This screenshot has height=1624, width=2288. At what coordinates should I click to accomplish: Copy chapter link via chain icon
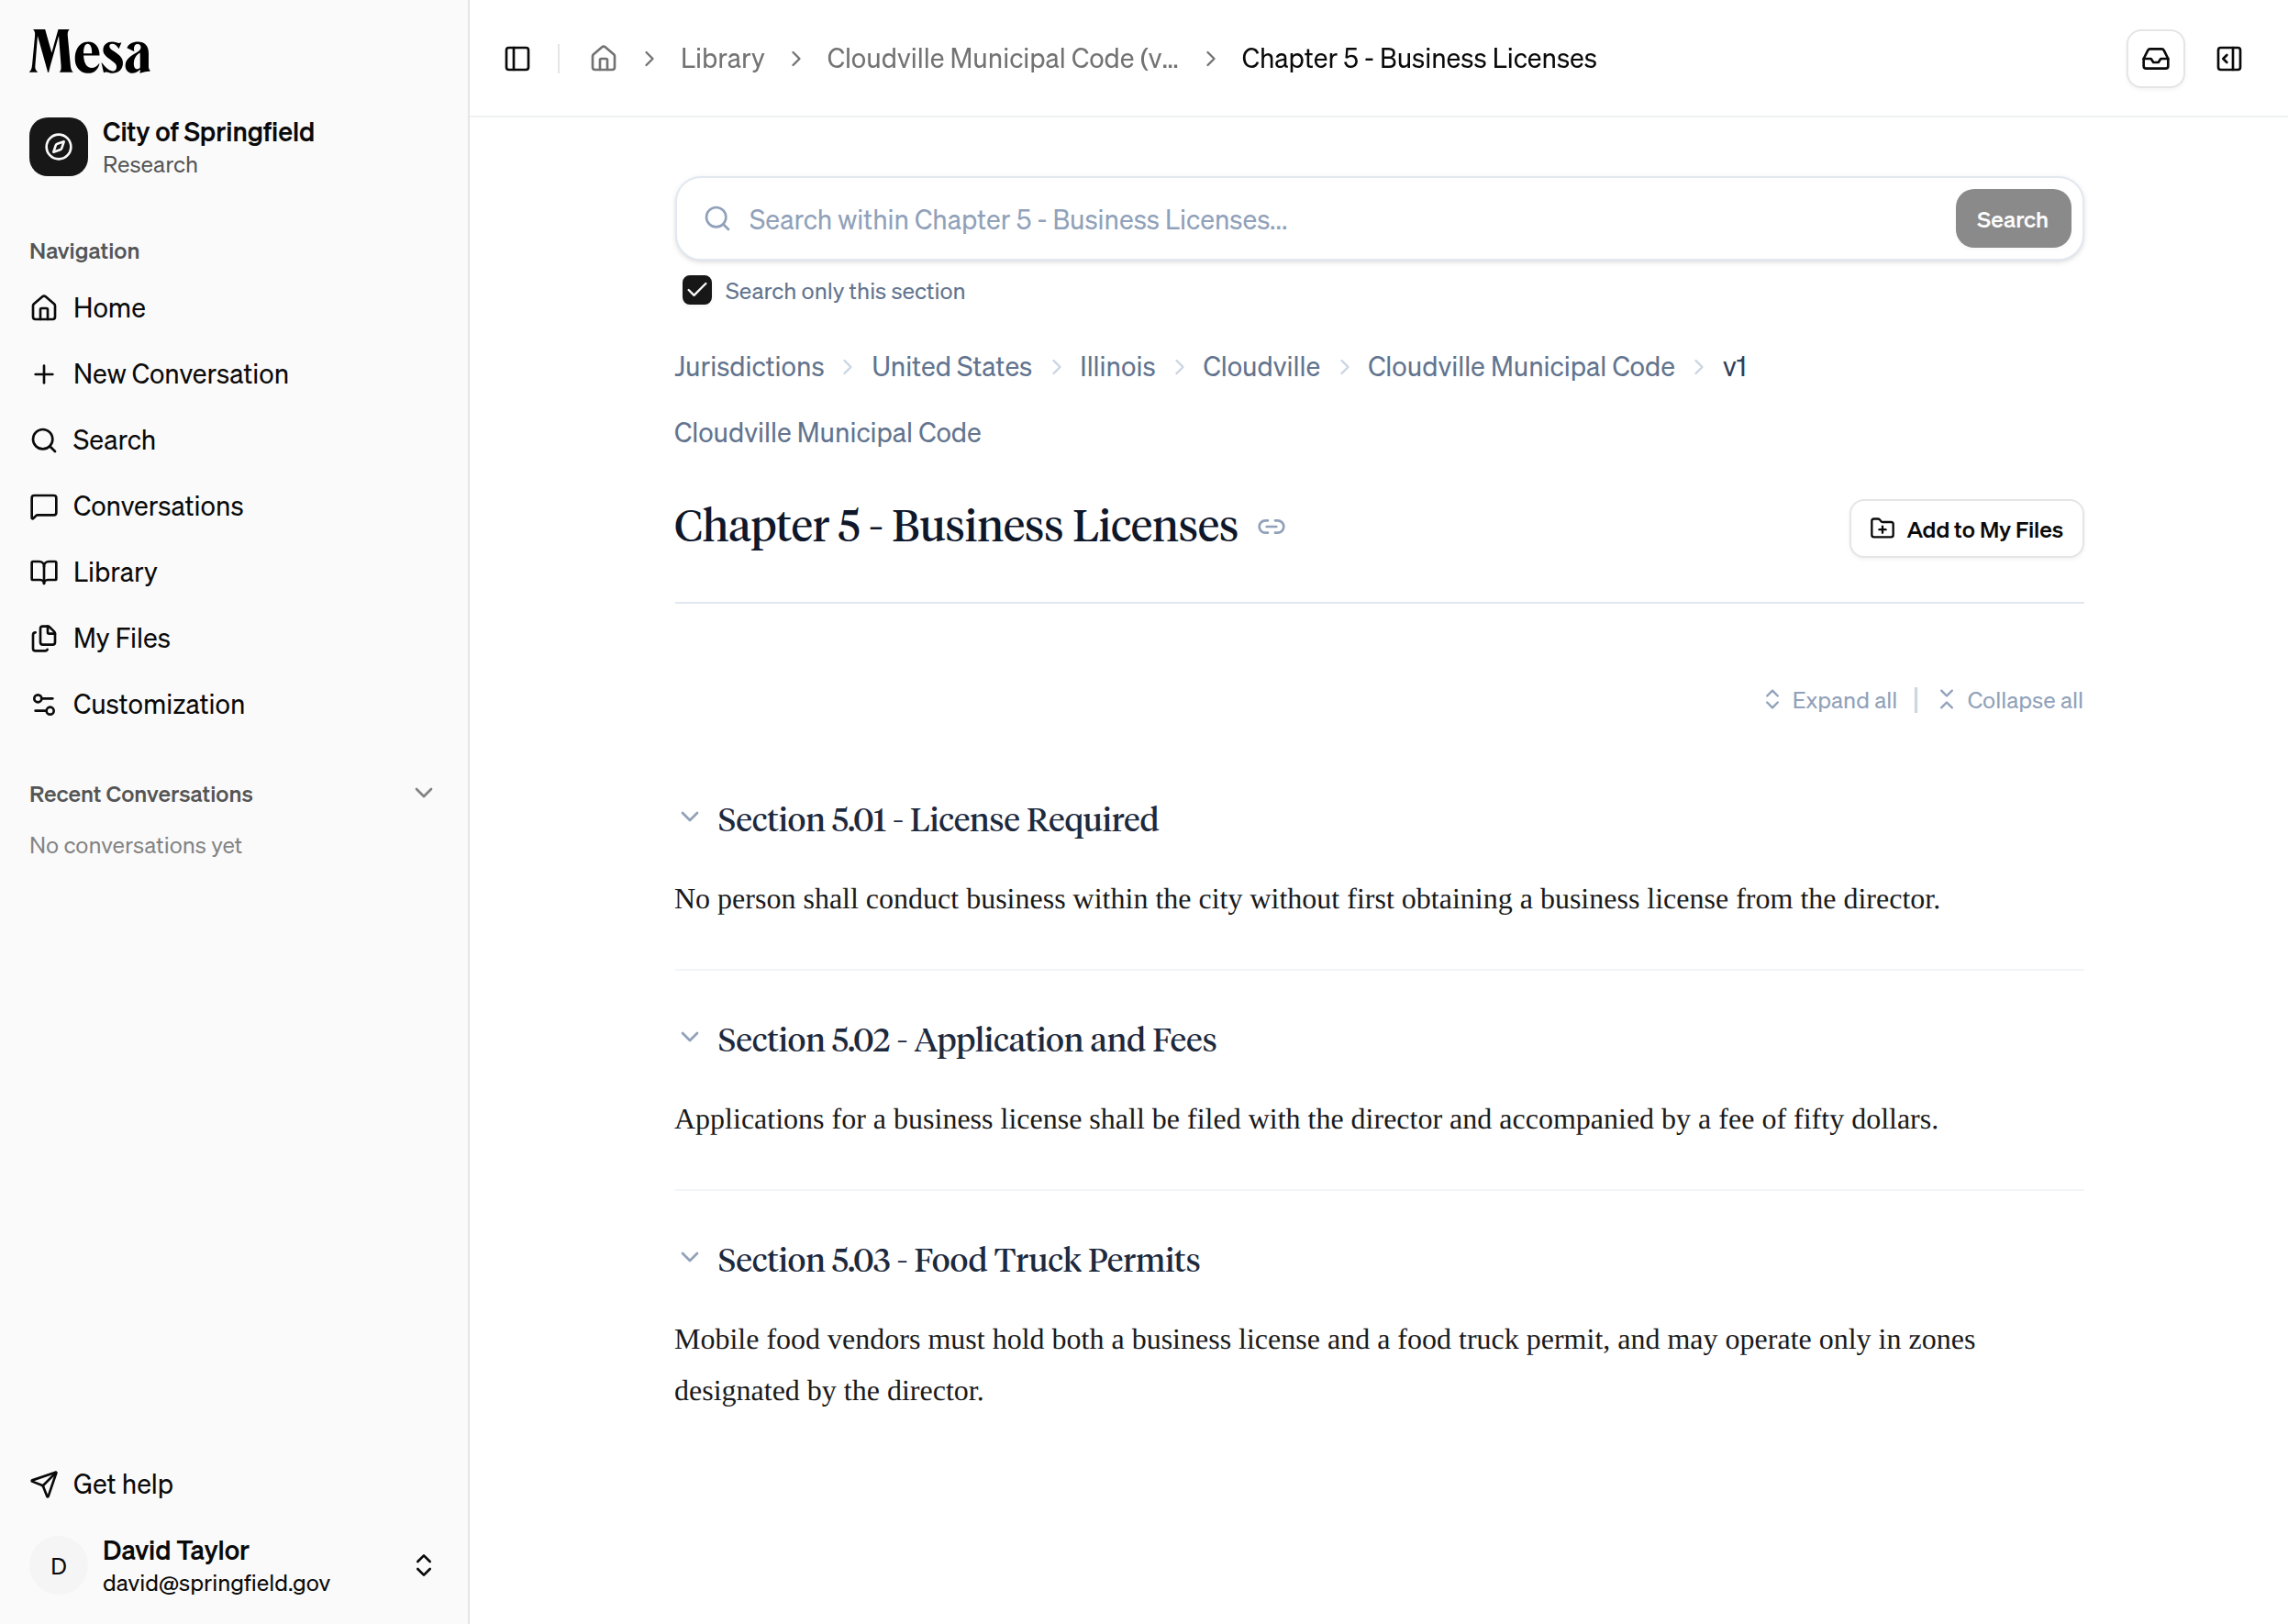click(1271, 527)
